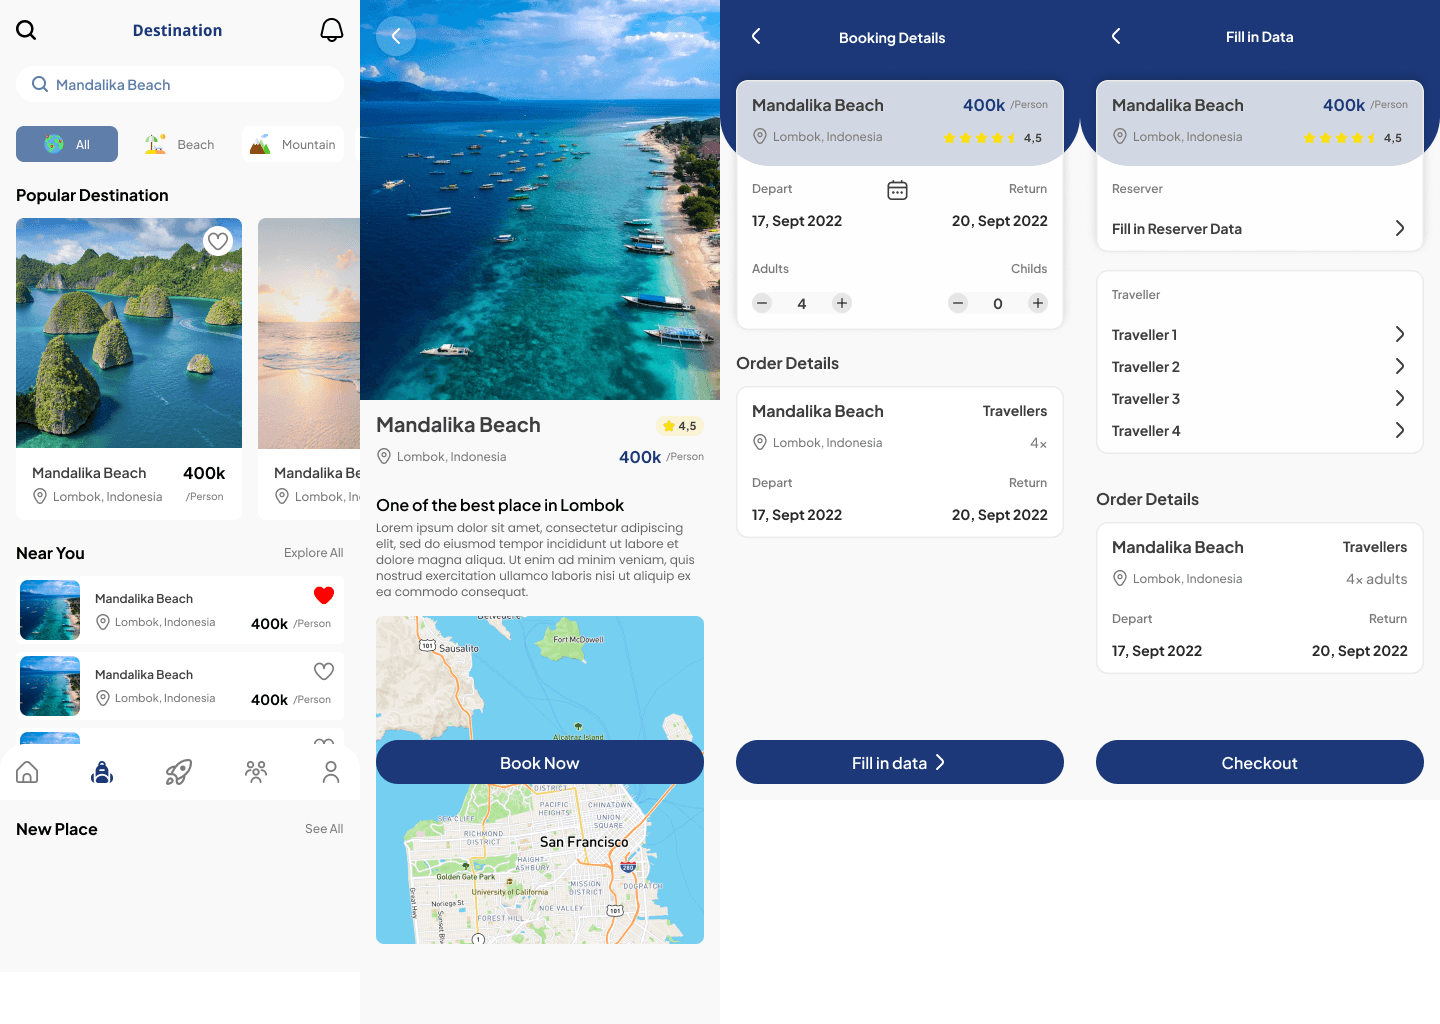Open the rocket icon in bottom navigation
Screen dimensions: 1440x1024
pos(178,772)
